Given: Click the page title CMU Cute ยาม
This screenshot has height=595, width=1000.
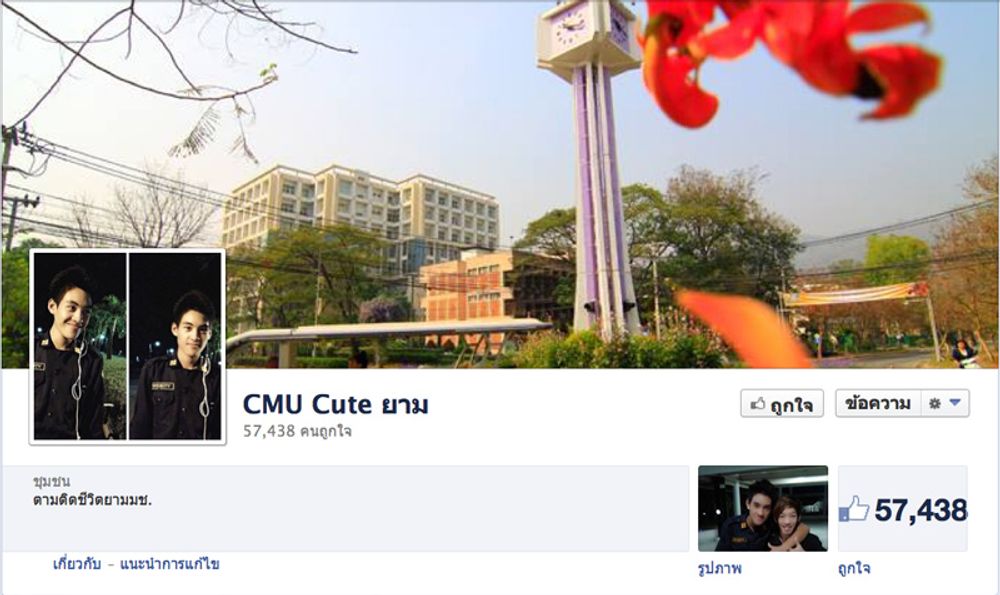Looking at the screenshot, I should 335,404.
